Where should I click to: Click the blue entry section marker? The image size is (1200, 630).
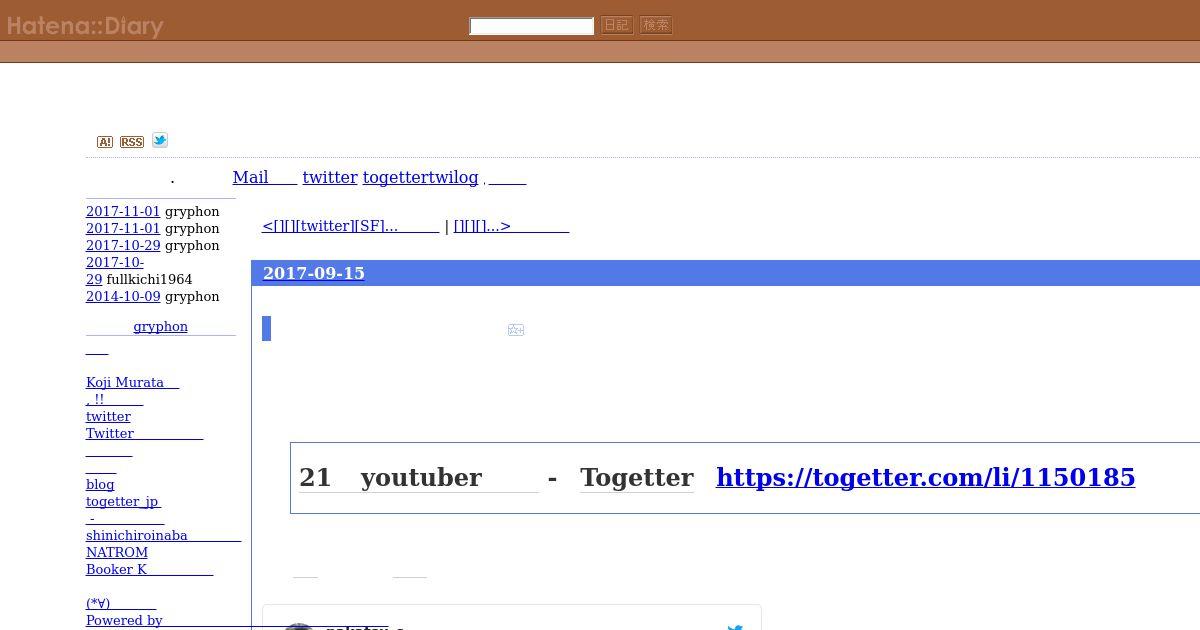click(x=266, y=328)
